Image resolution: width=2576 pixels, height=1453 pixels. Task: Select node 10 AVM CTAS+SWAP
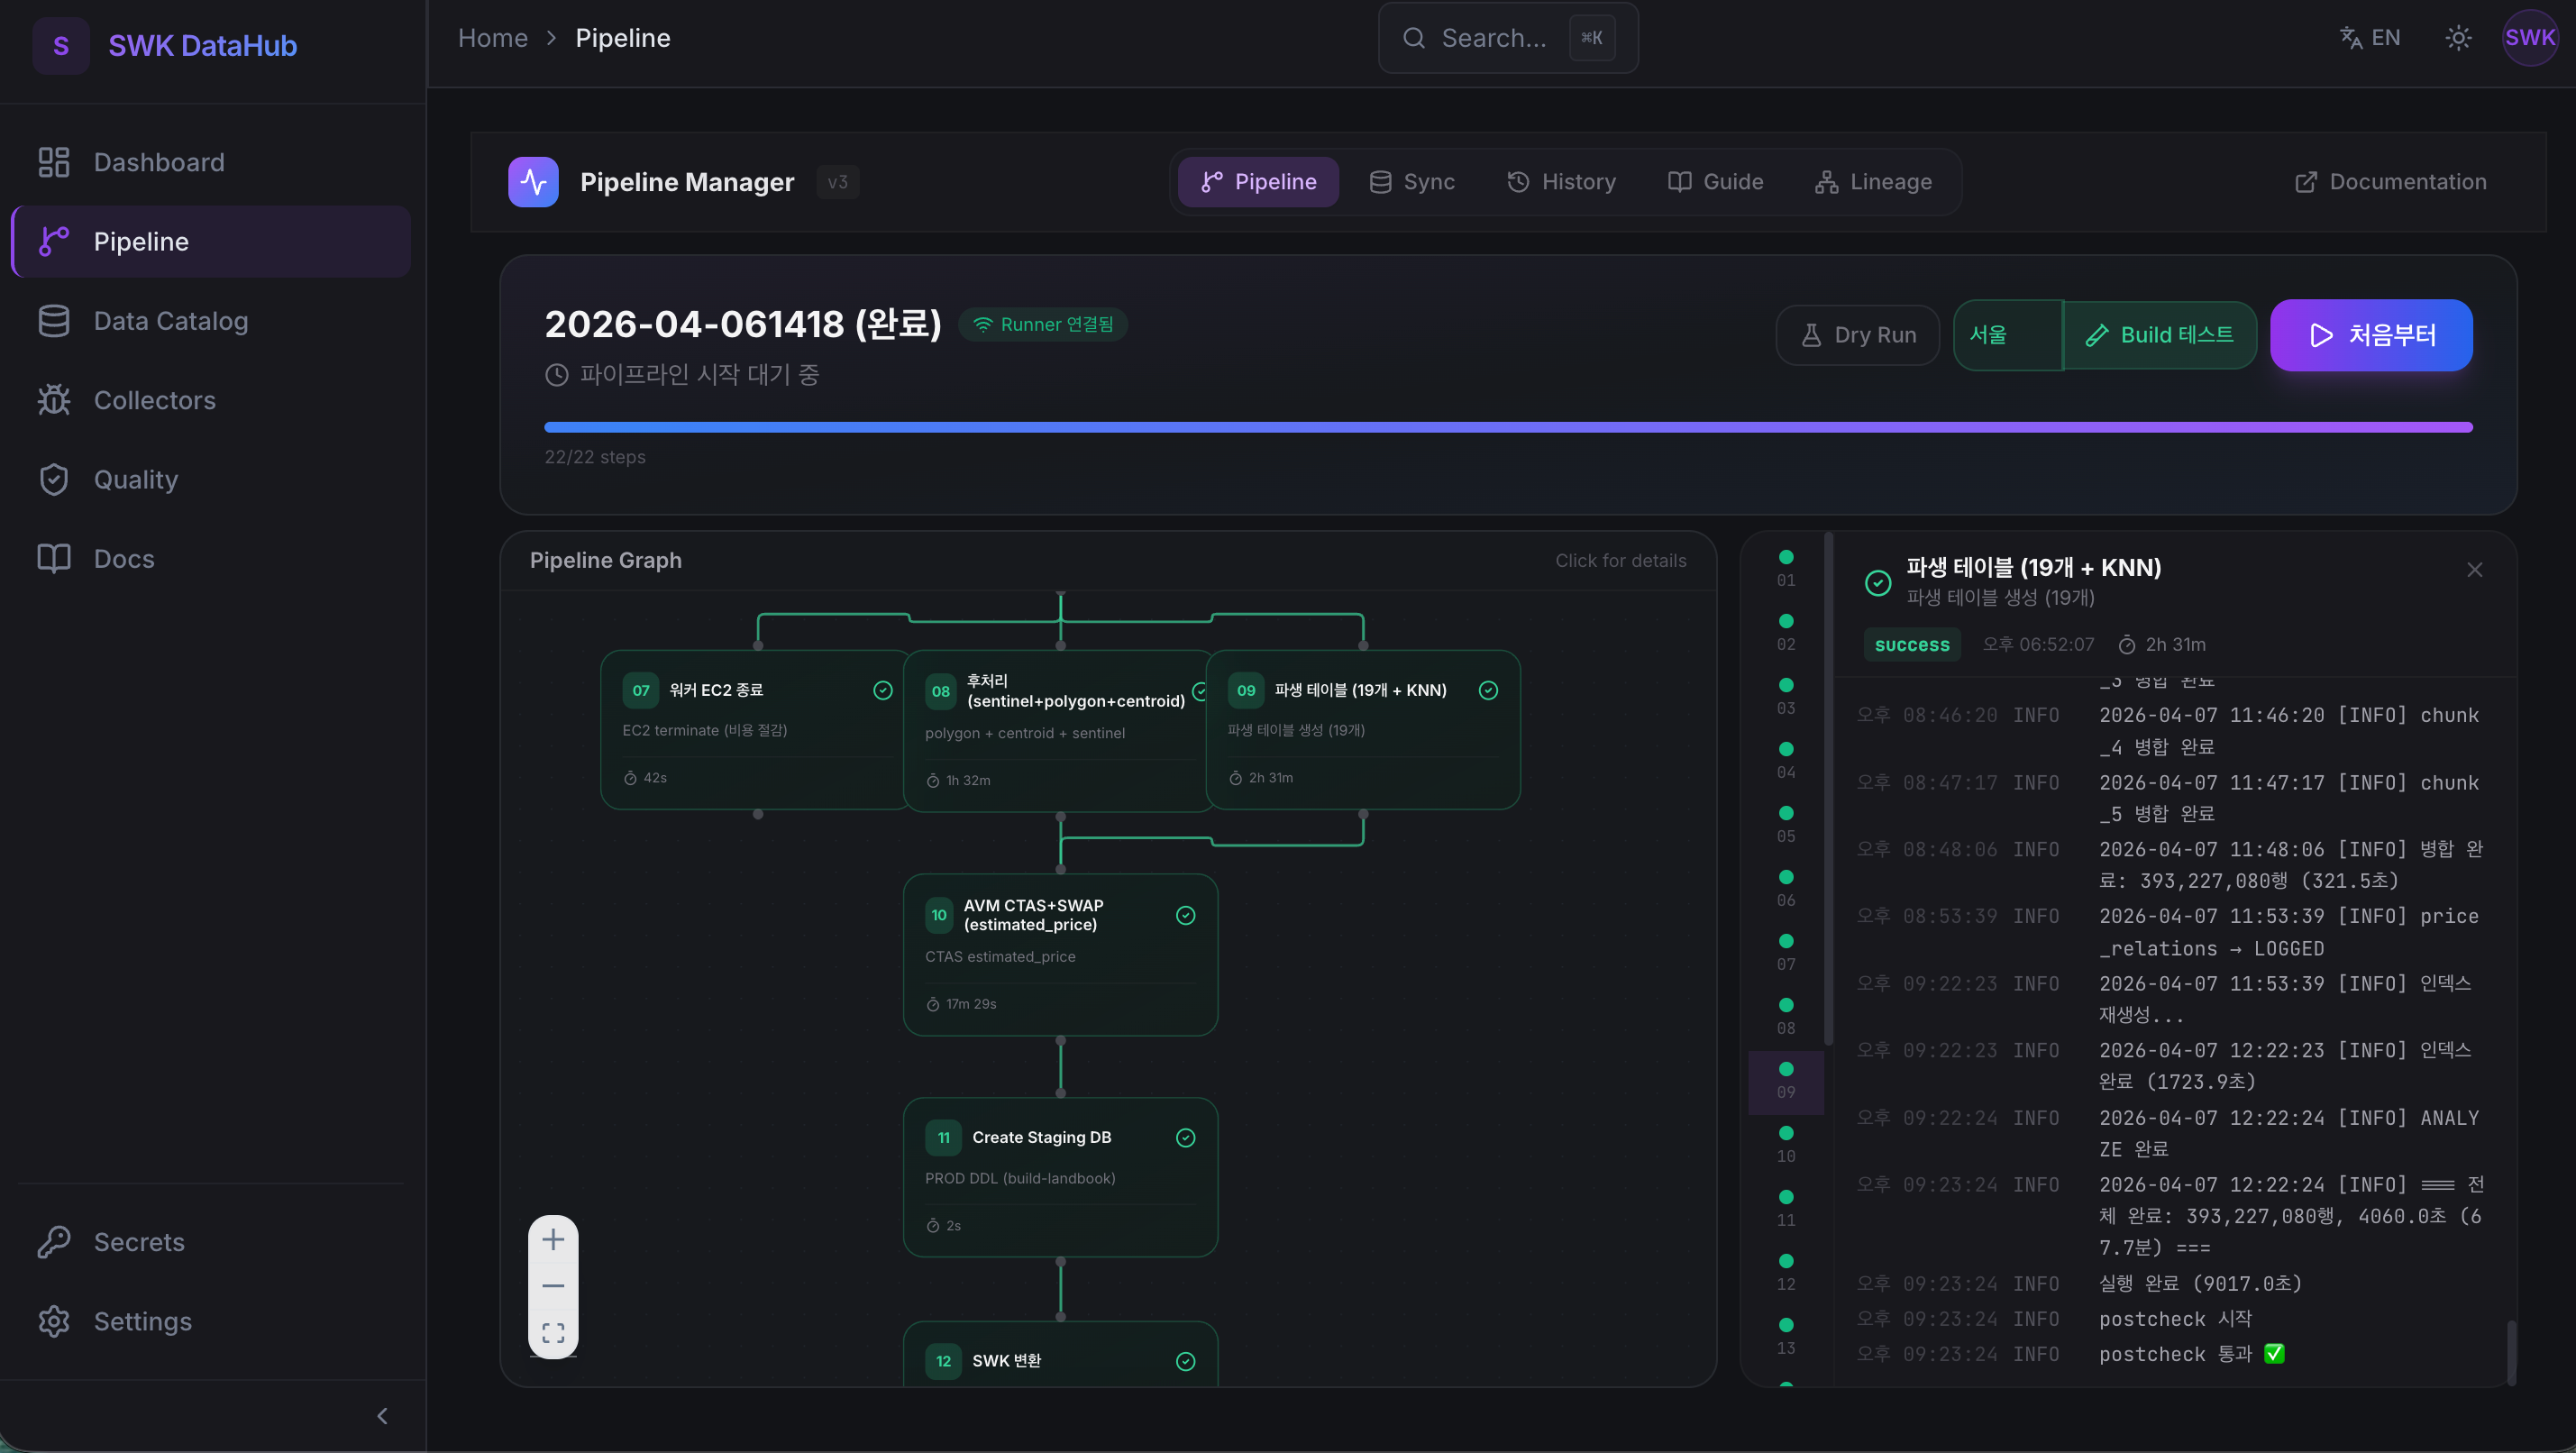point(1060,955)
